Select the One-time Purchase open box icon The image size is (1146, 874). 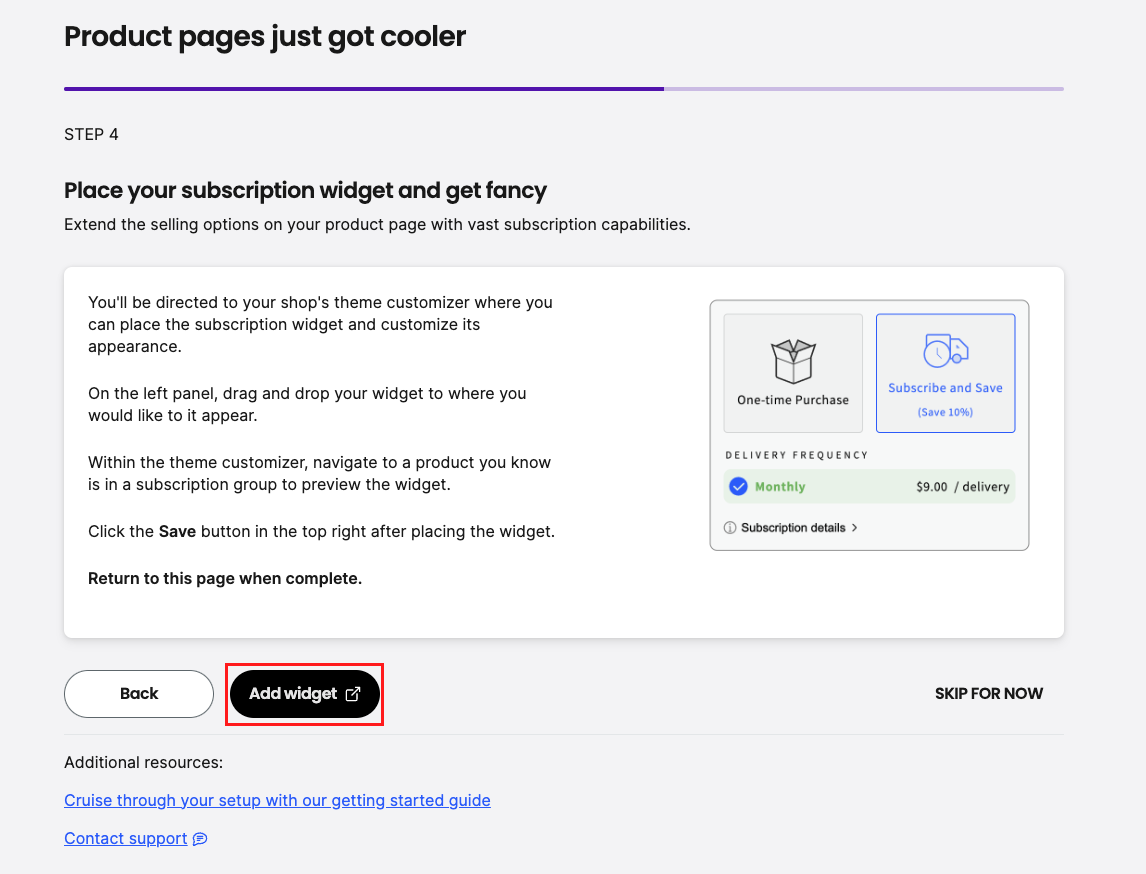click(792, 357)
